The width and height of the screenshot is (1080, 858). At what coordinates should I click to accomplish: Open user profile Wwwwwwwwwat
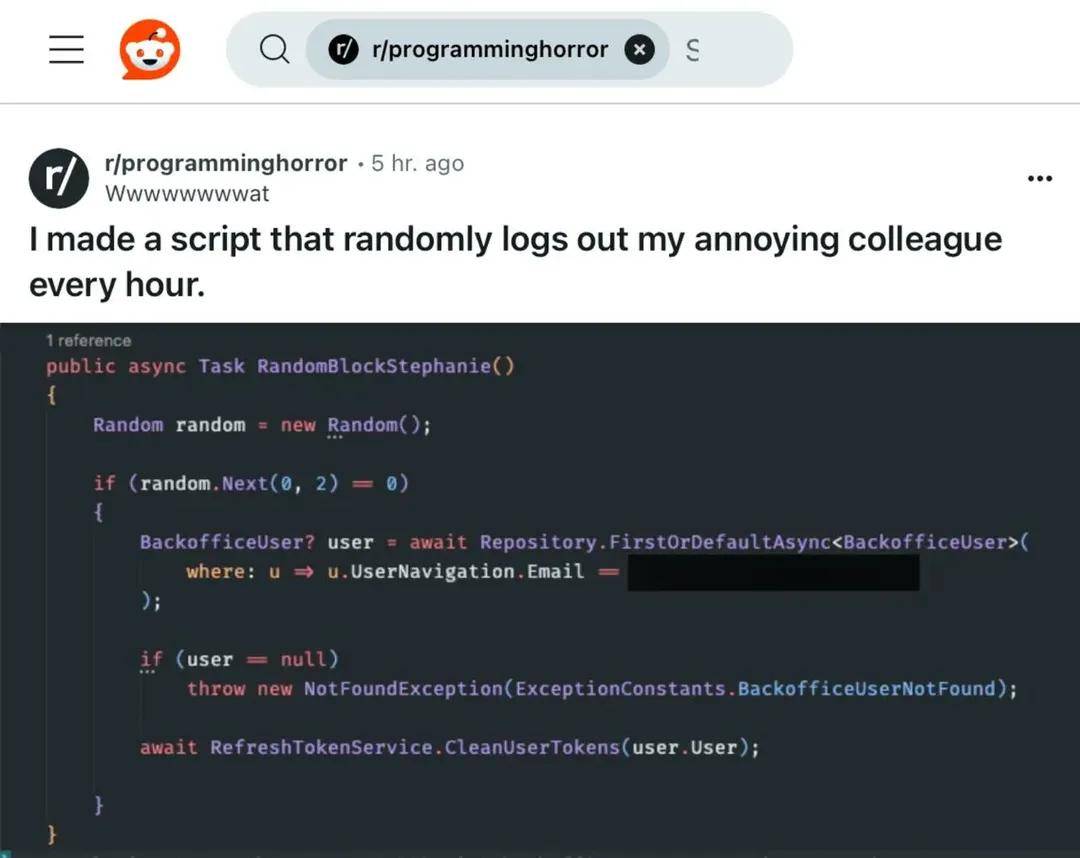tap(187, 193)
